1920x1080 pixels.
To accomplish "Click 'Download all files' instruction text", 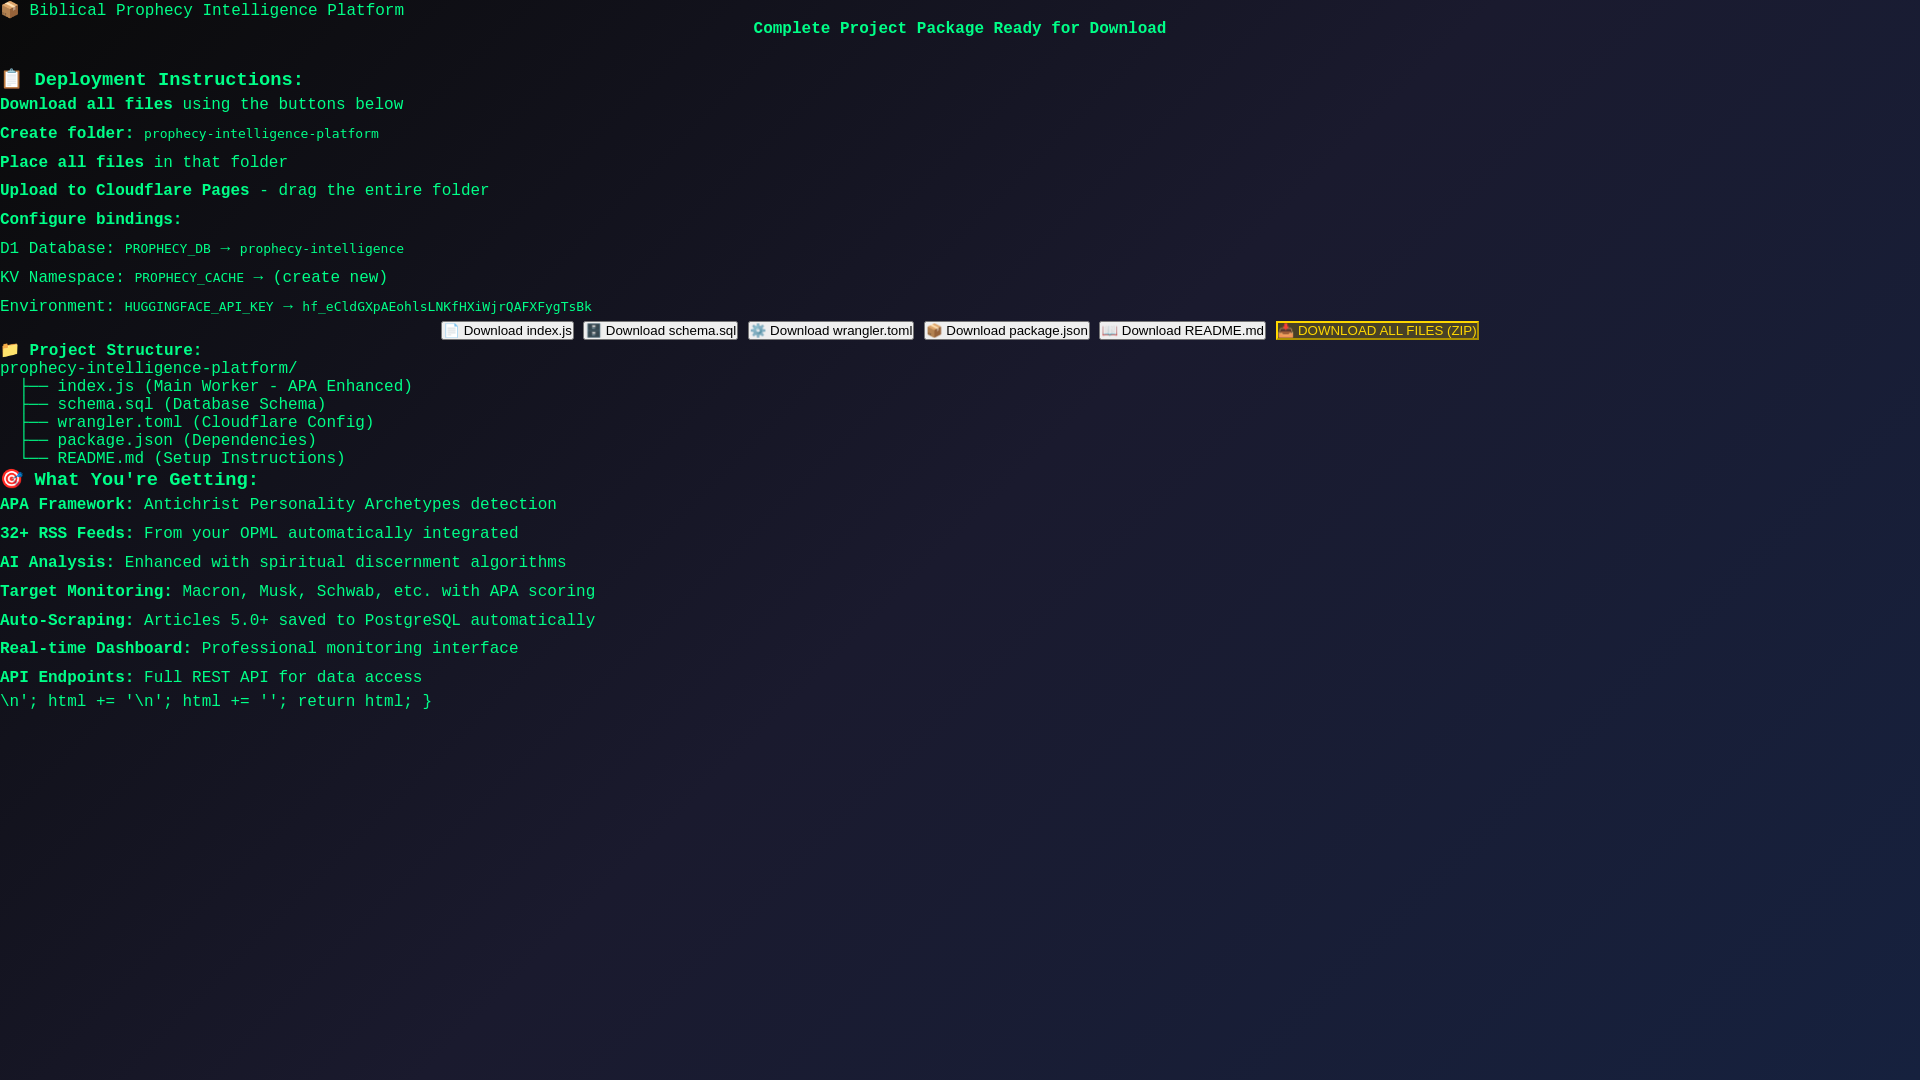I will pos(86,105).
